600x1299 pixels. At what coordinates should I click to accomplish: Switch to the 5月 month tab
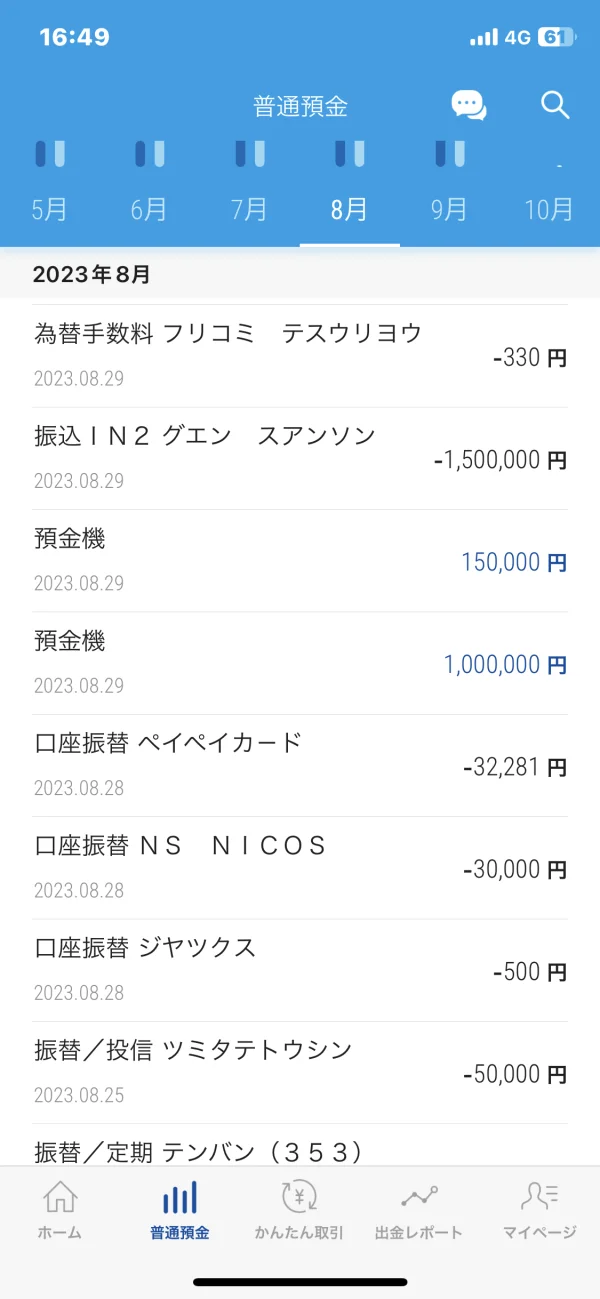point(50,210)
